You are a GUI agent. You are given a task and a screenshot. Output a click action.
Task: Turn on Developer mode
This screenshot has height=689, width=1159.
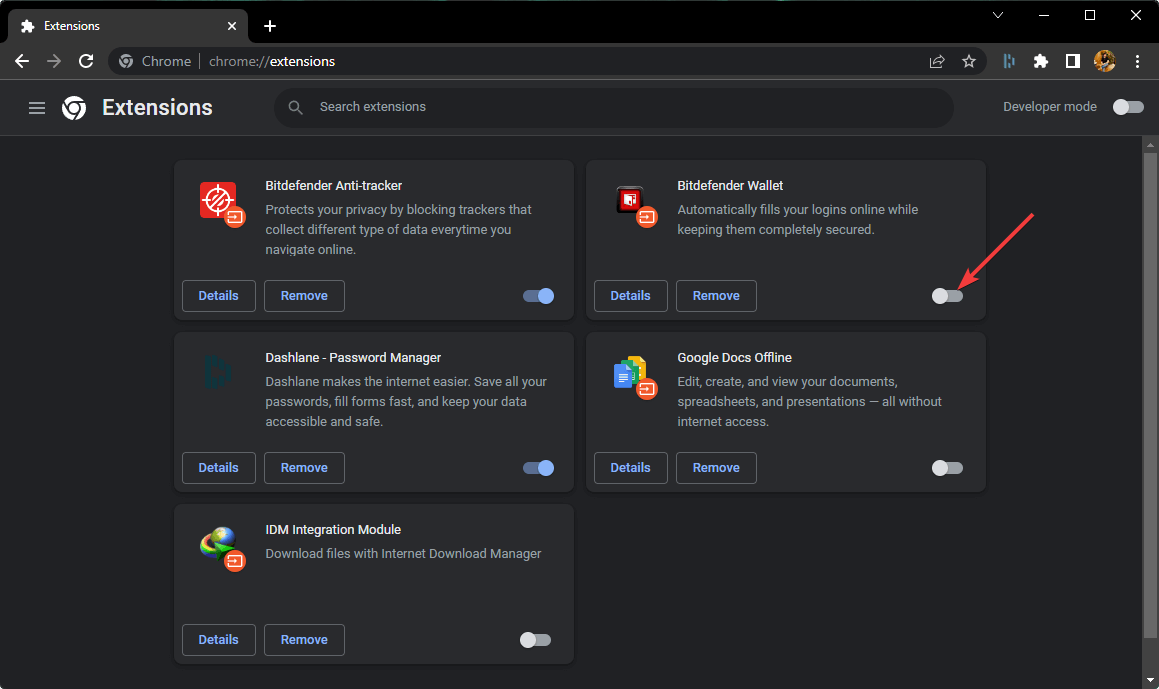point(1128,106)
